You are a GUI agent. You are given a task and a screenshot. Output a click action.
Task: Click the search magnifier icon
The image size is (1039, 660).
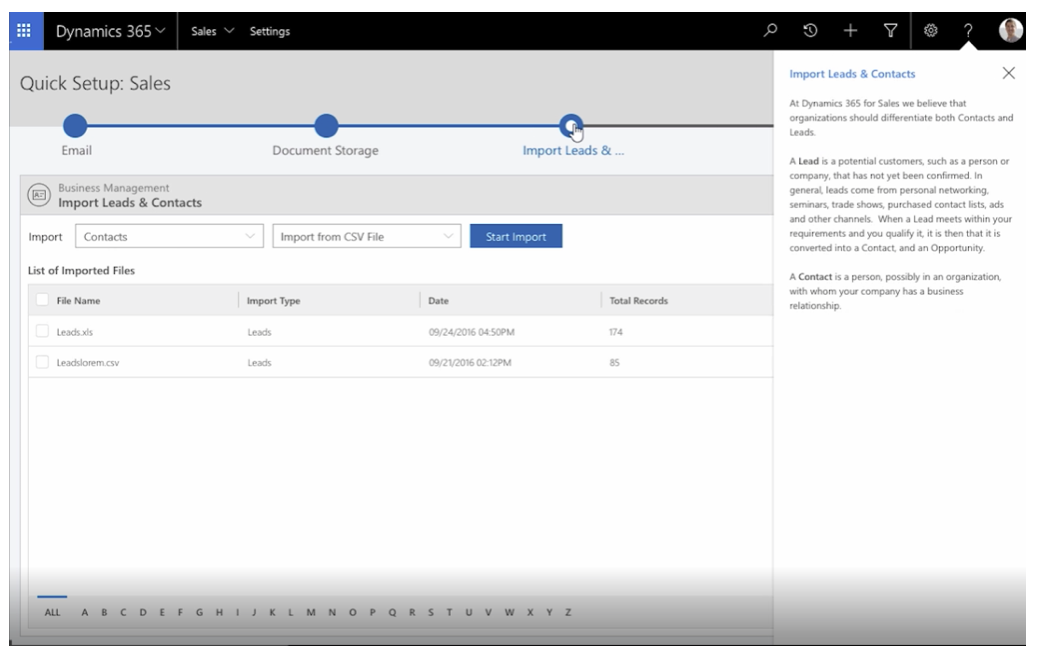point(770,30)
